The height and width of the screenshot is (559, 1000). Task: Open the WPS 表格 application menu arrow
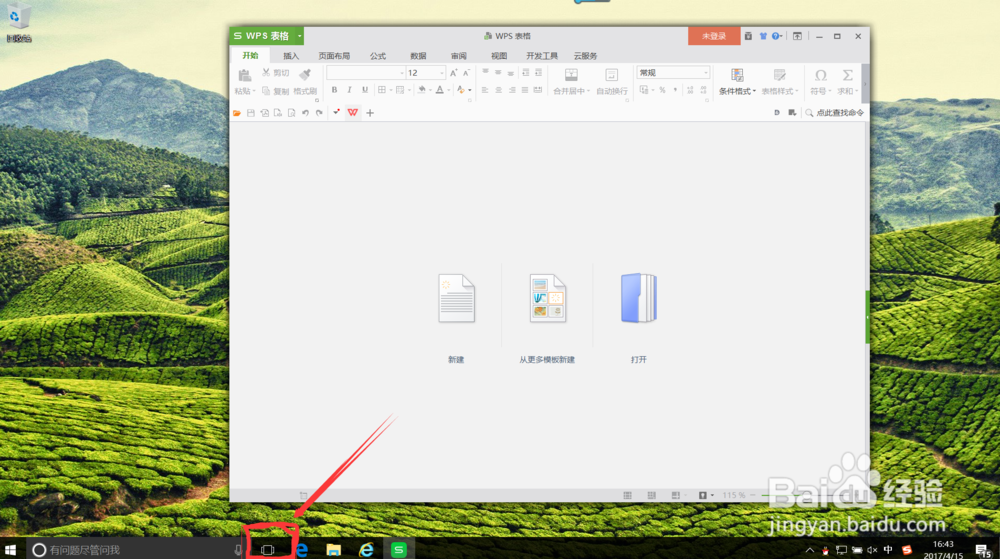click(299, 36)
